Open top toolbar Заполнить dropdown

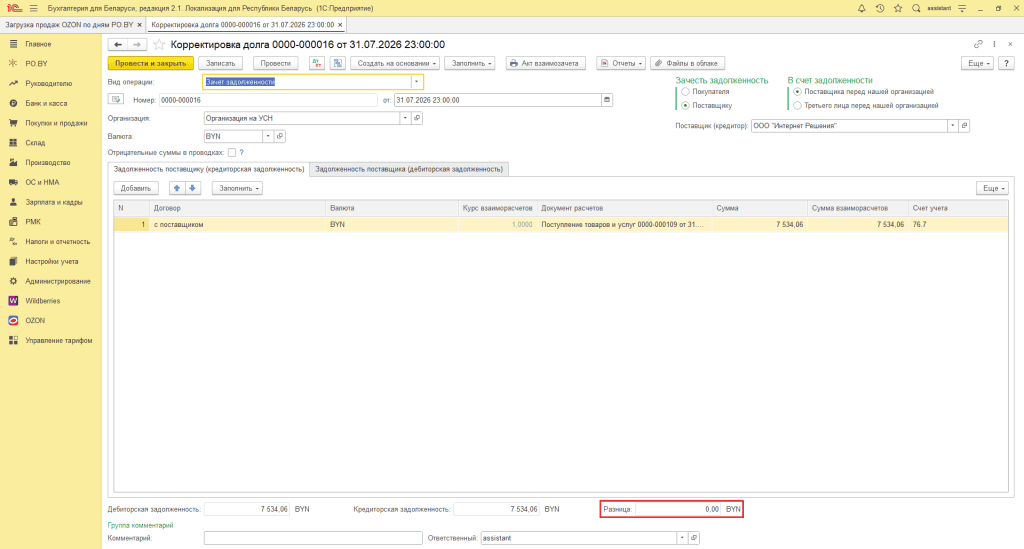470,63
